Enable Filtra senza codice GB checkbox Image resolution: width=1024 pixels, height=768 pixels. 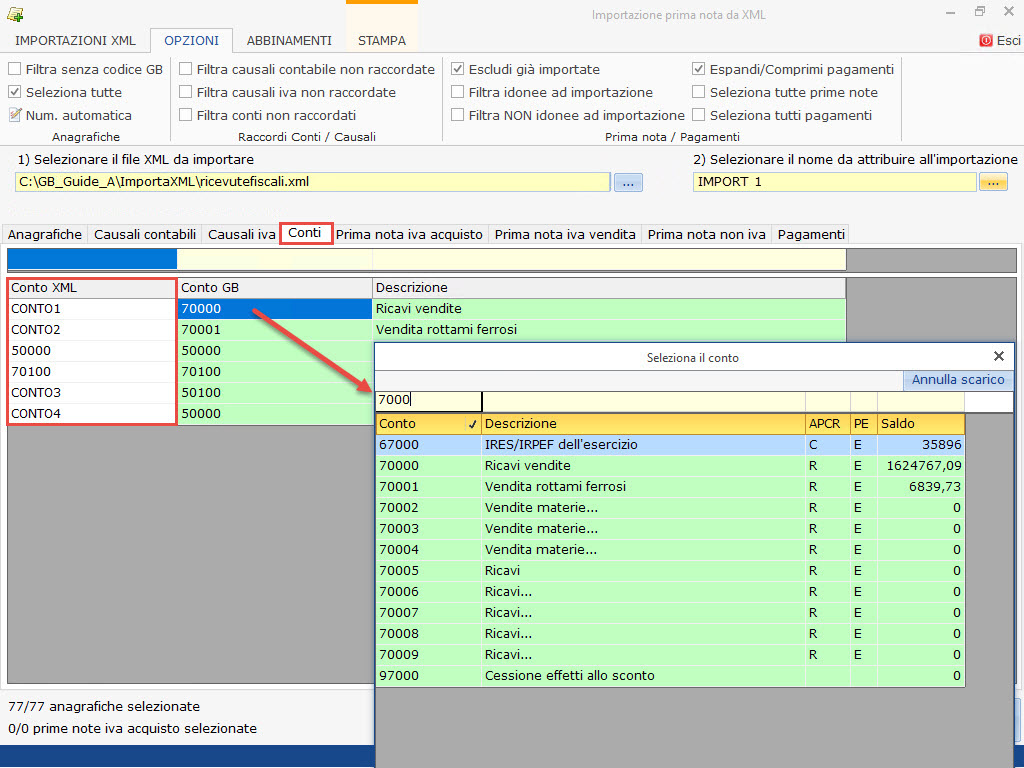click(x=15, y=69)
